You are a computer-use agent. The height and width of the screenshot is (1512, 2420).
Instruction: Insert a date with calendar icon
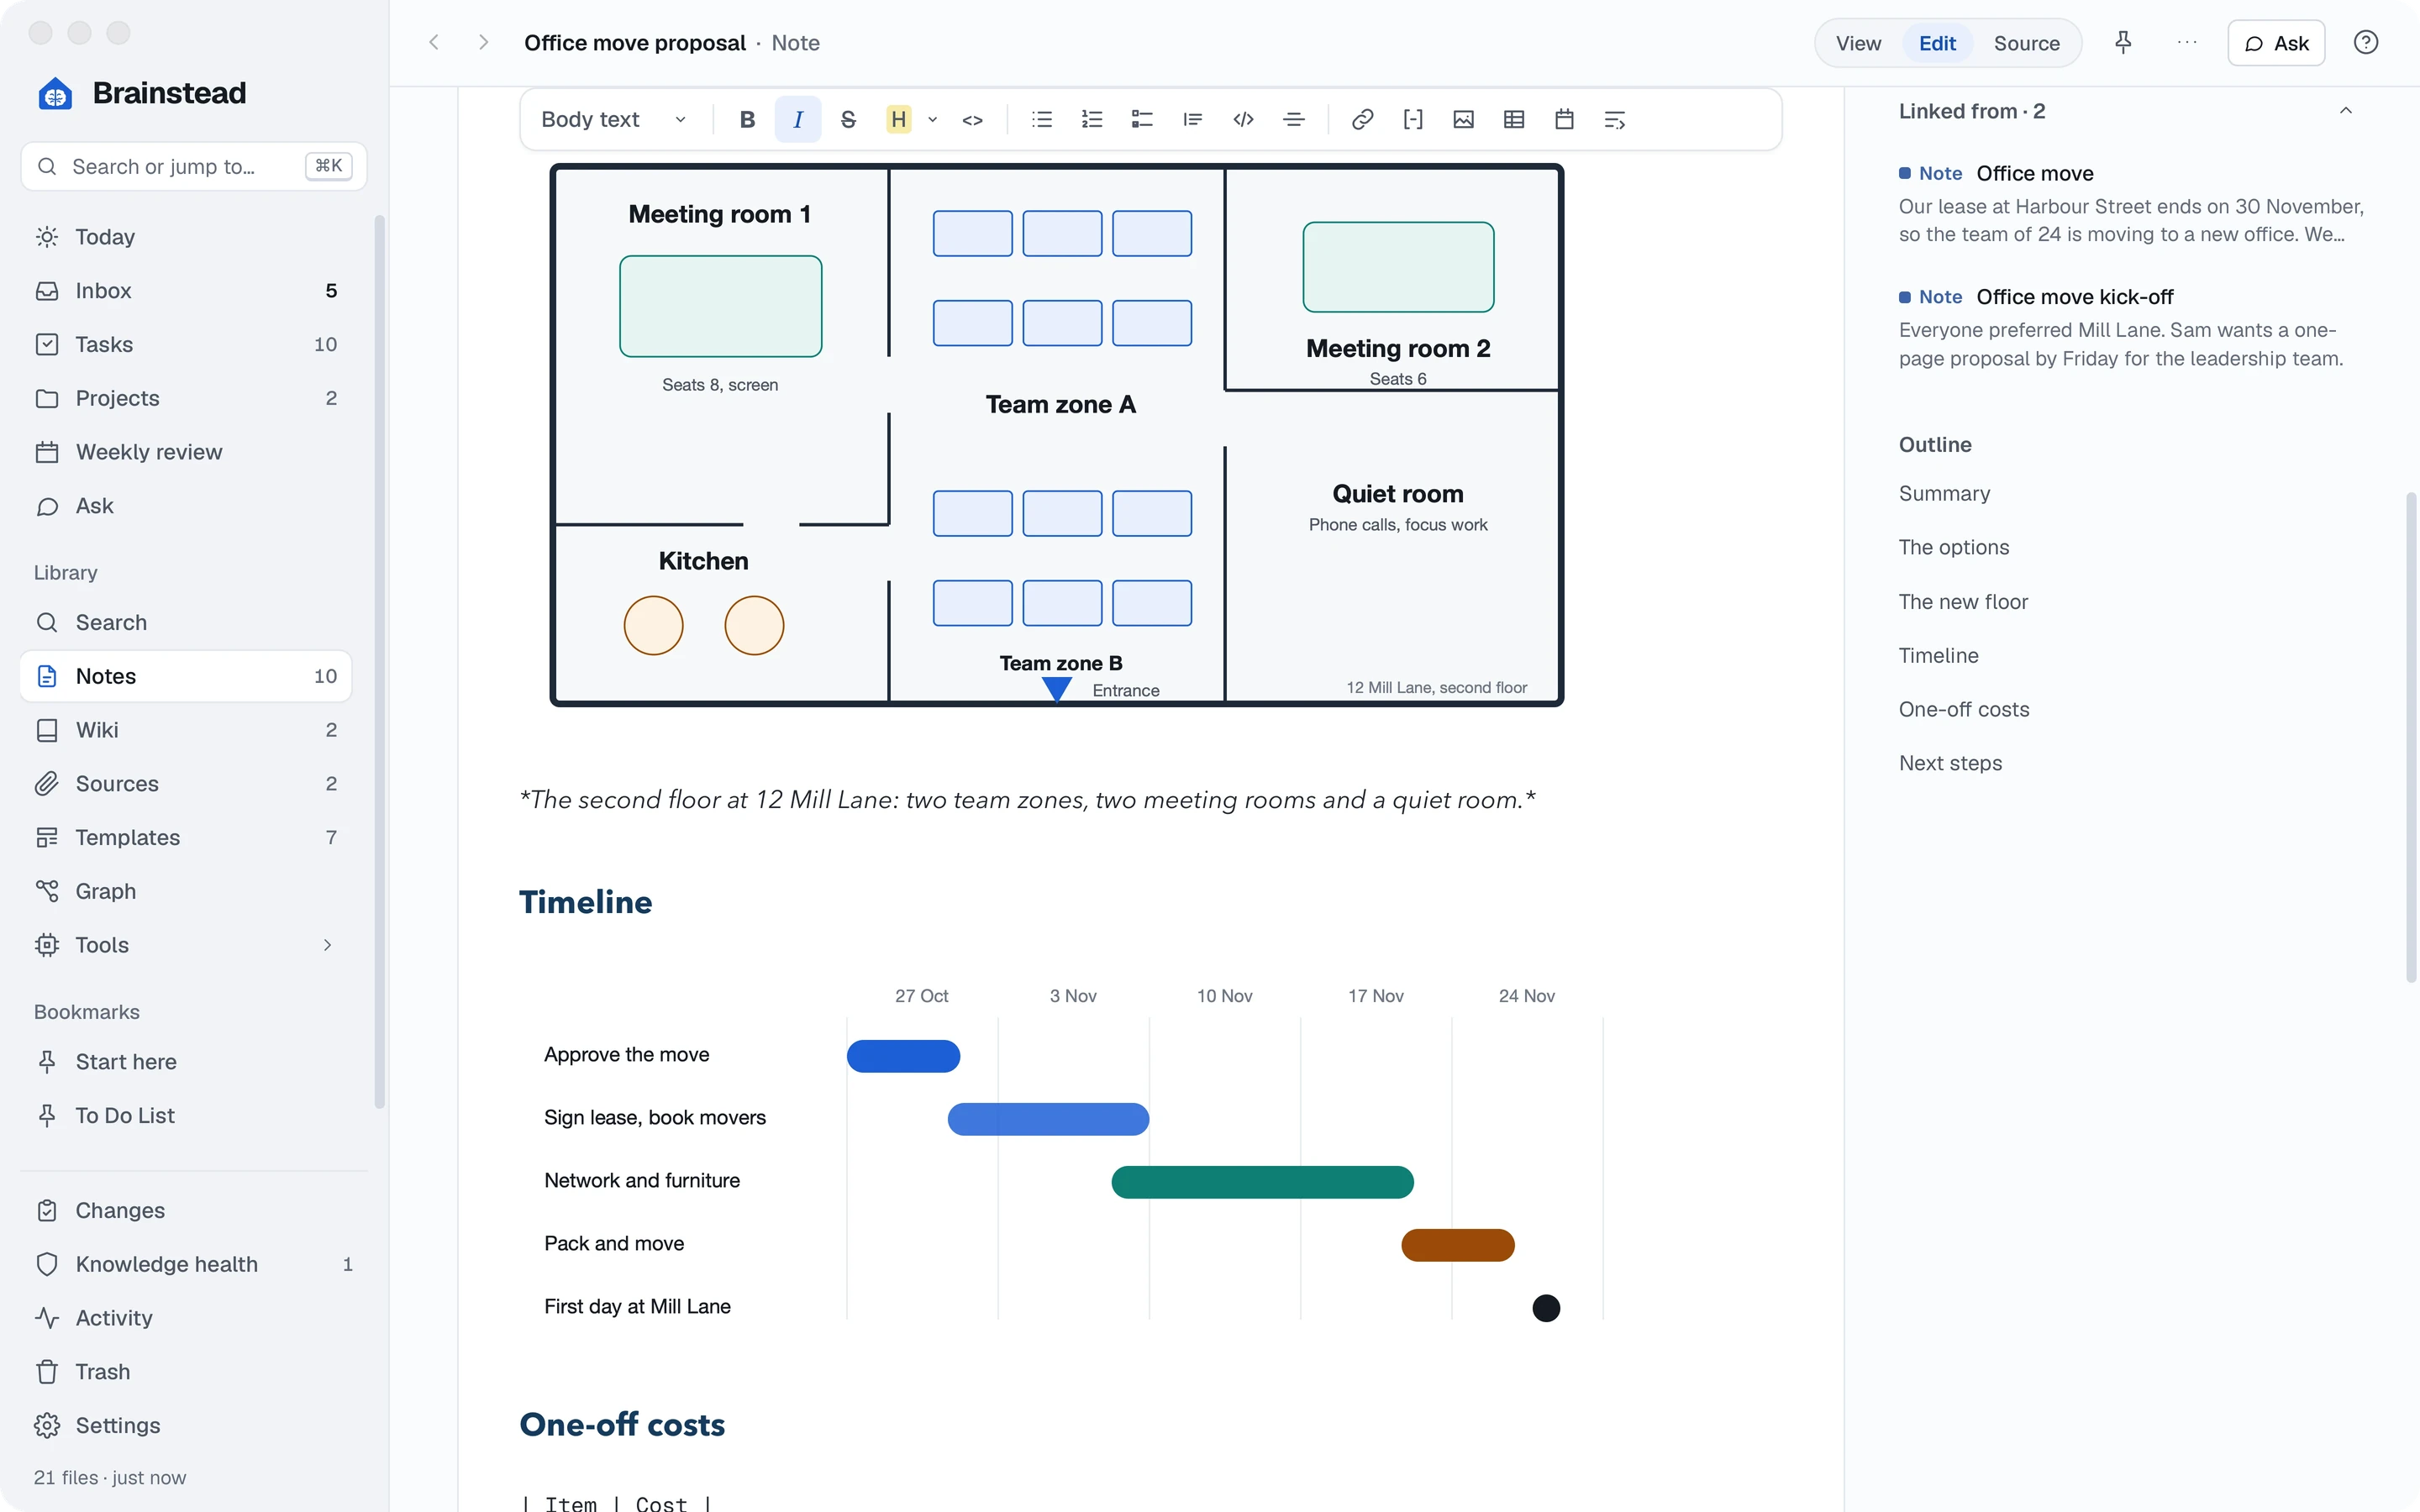pyautogui.click(x=1565, y=120)
